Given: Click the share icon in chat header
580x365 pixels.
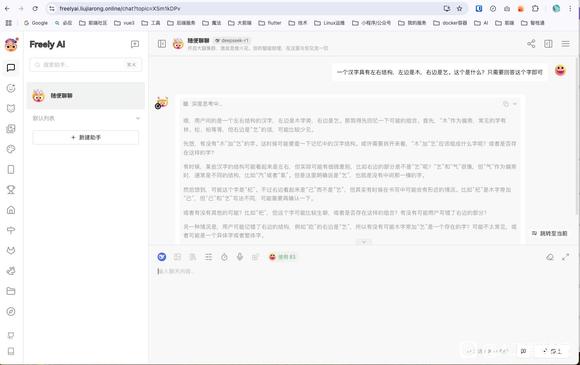Looking at the screenshot, I should (531, 44).
